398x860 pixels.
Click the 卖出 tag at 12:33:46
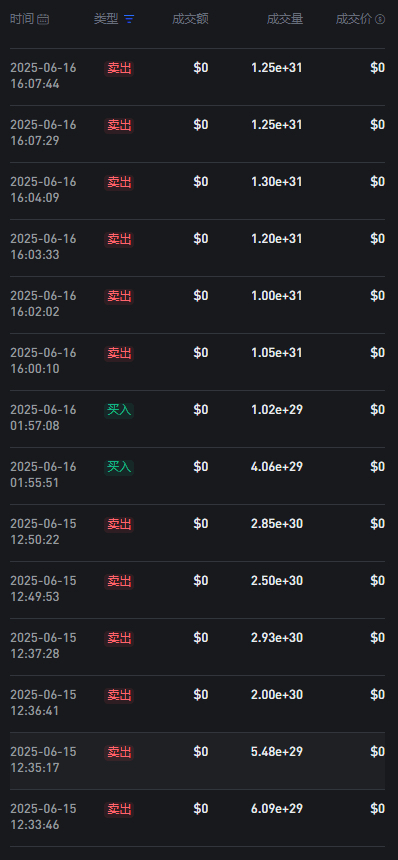[x=119, y=810]
